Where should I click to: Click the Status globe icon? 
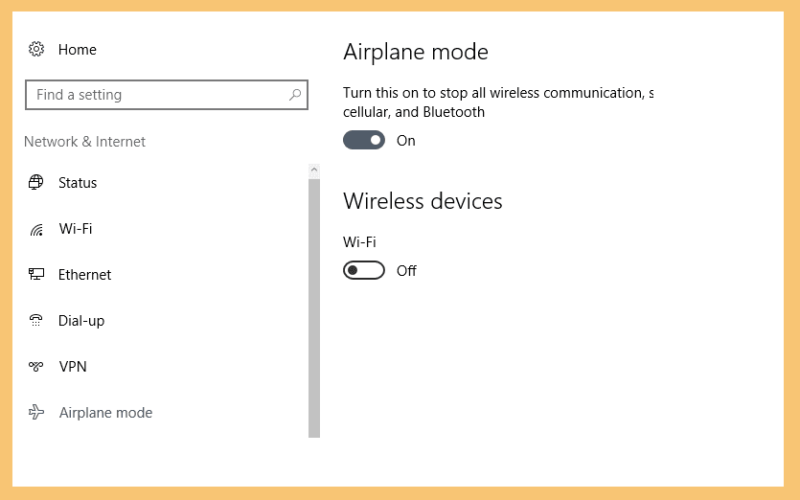[36, 182]
